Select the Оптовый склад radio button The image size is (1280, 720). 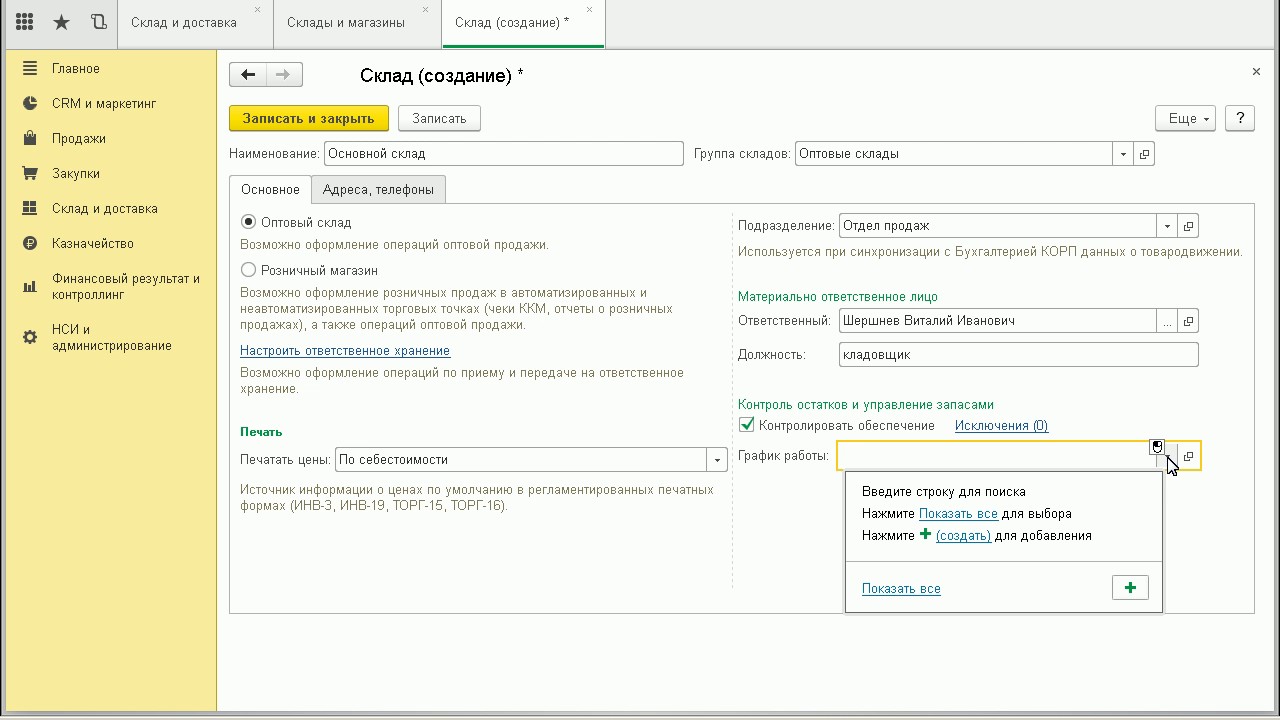click(x=249, y=222)
